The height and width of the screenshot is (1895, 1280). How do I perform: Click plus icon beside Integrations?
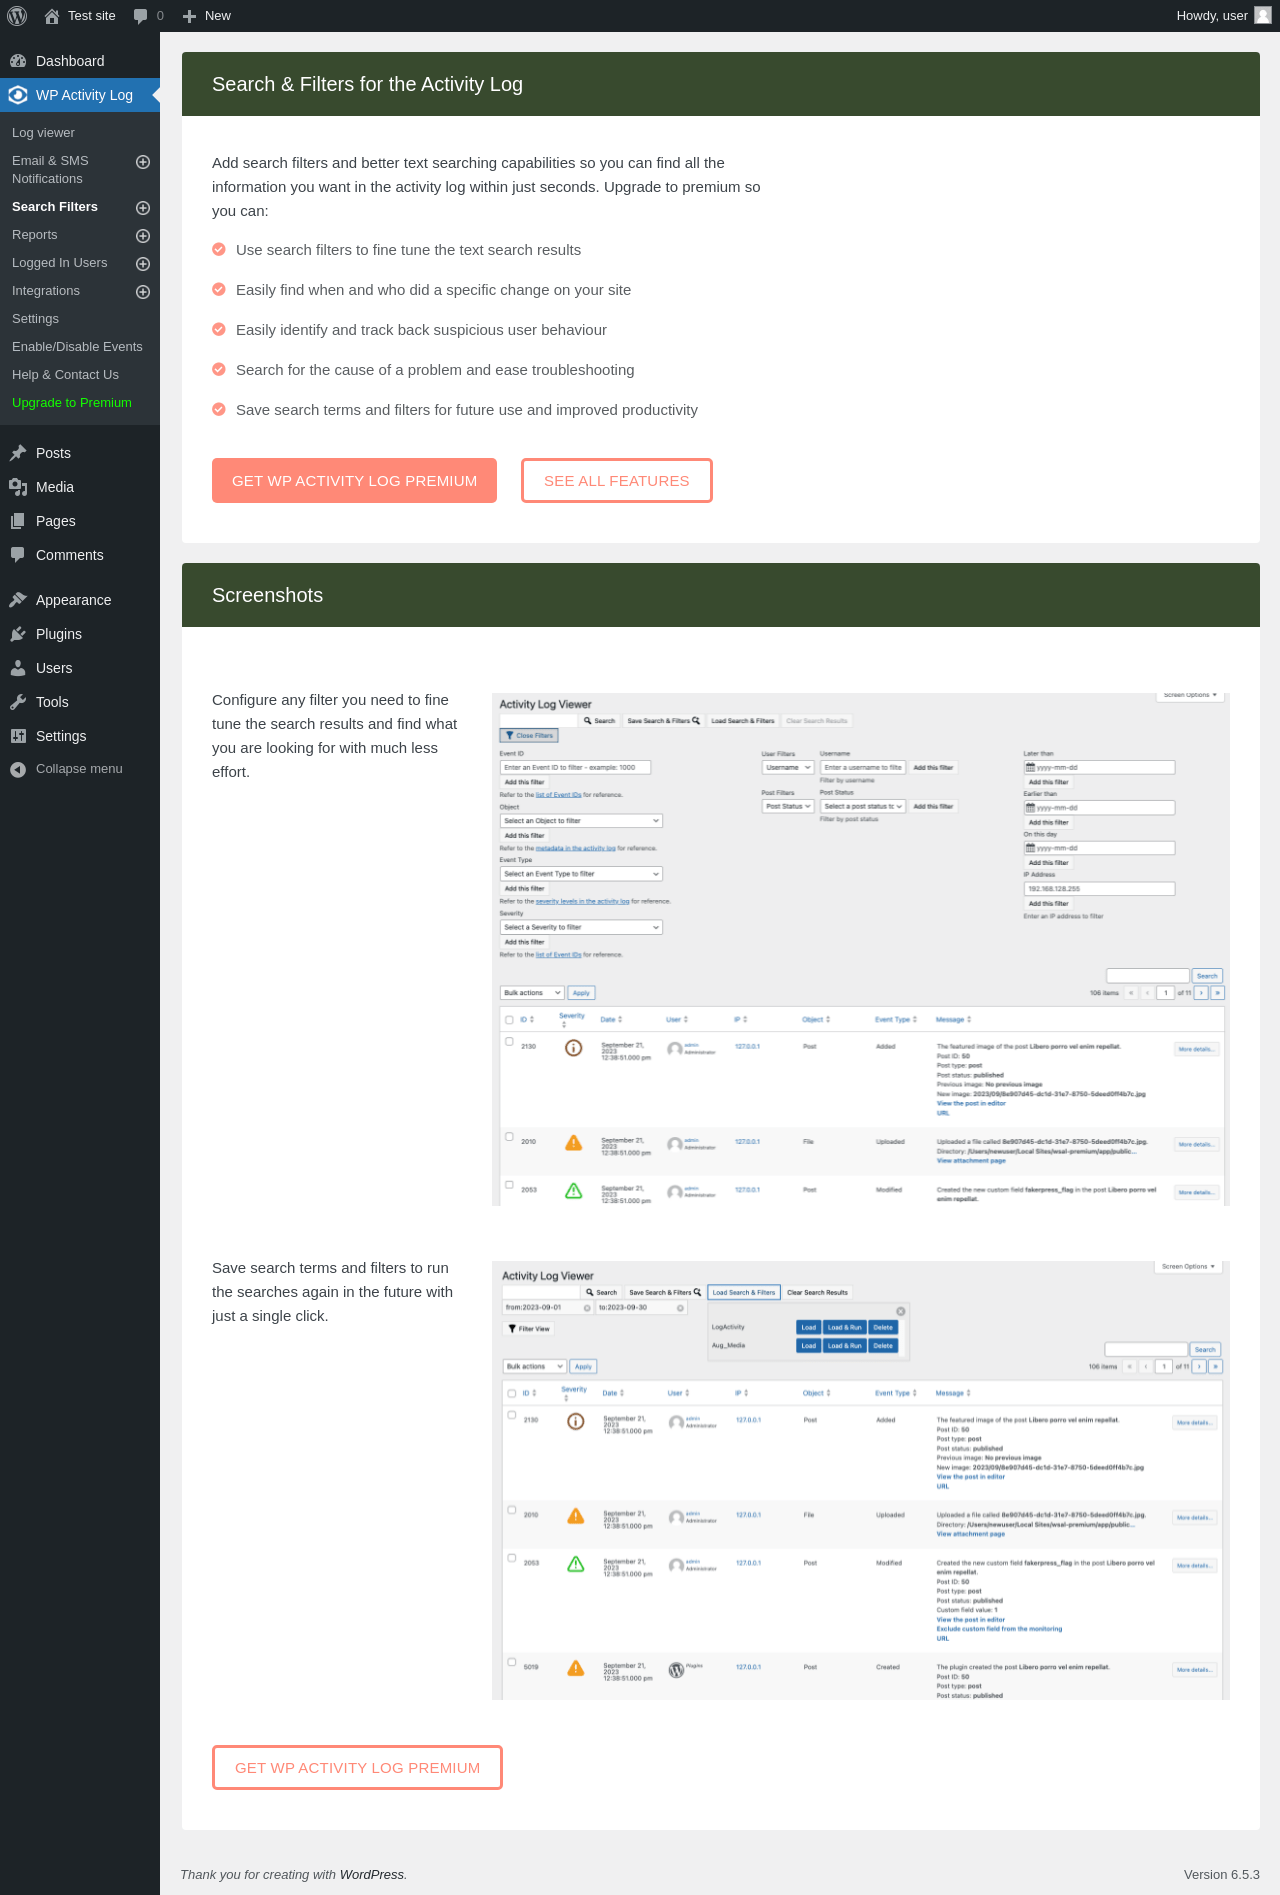tap(143, 292)
